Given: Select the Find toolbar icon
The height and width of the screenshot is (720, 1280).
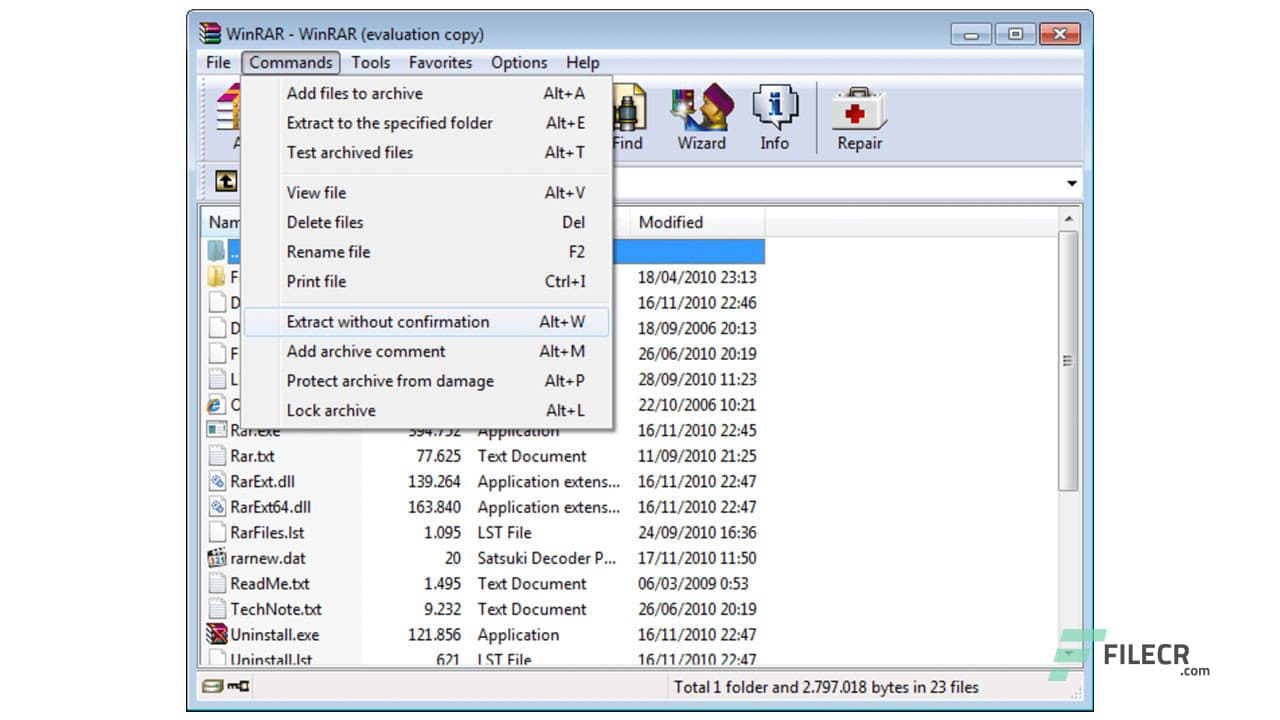Looking at the screenshot, I should (x=627, y=110).
